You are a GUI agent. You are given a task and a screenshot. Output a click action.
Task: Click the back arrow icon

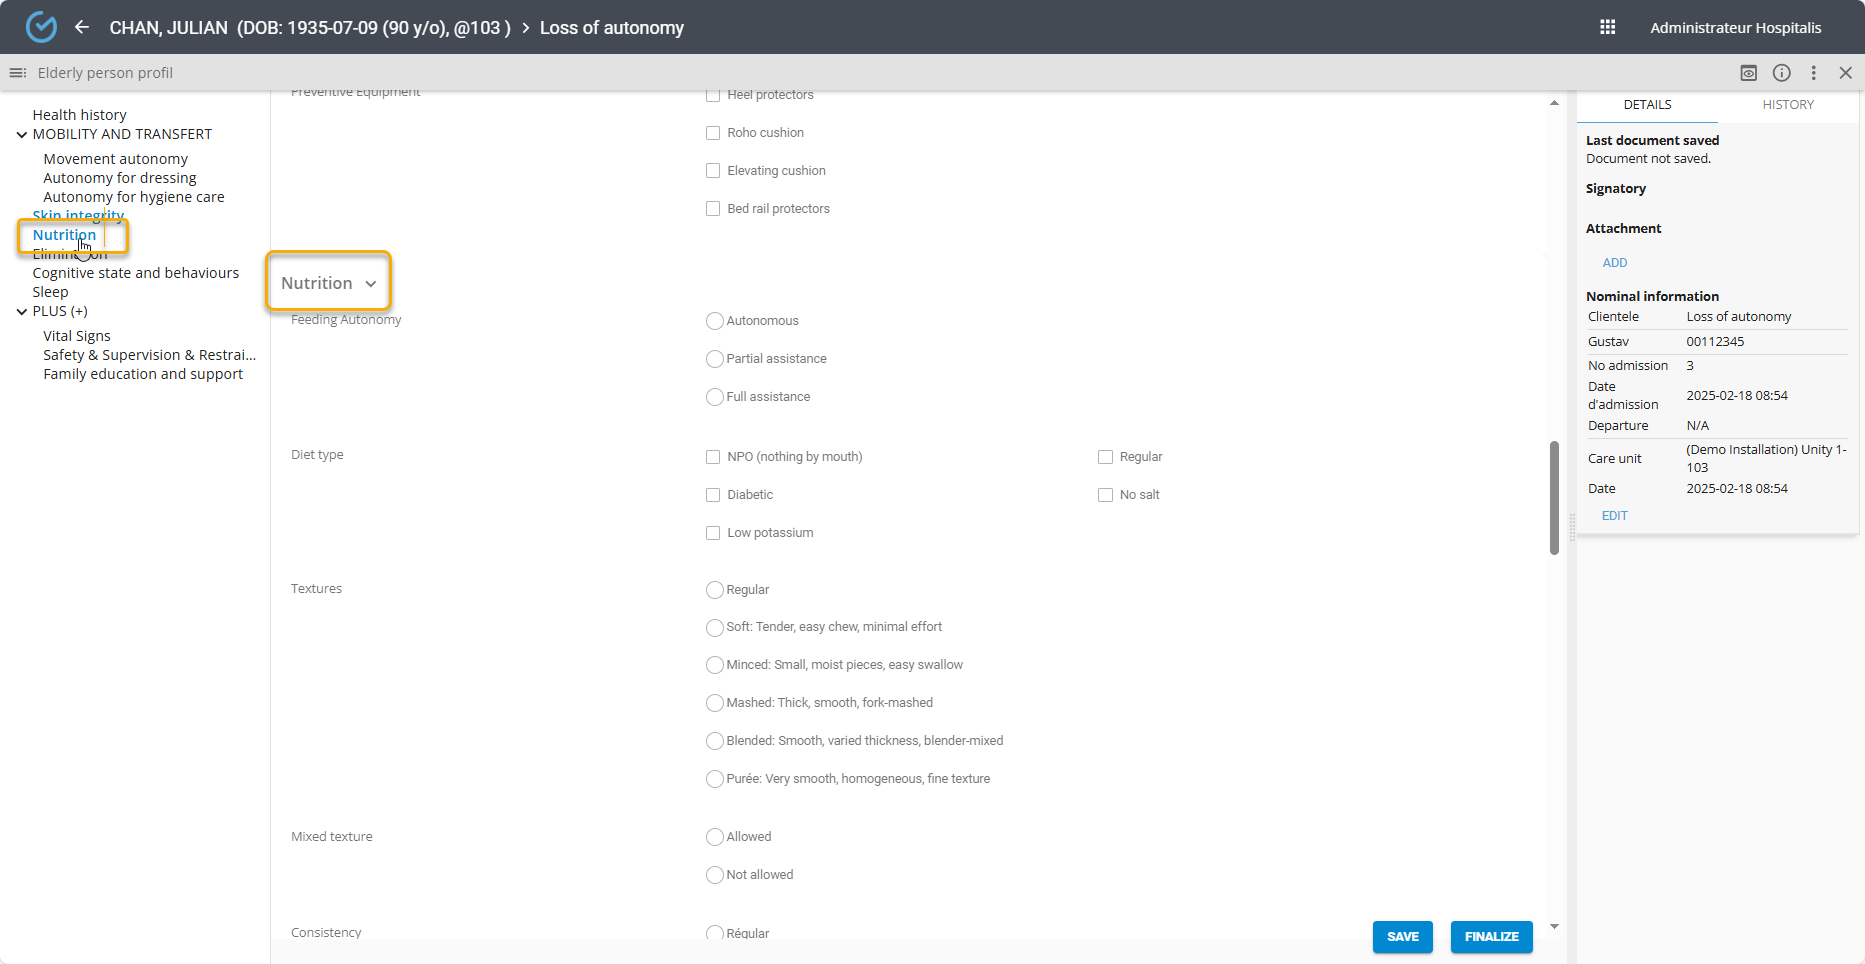point(82,27)
